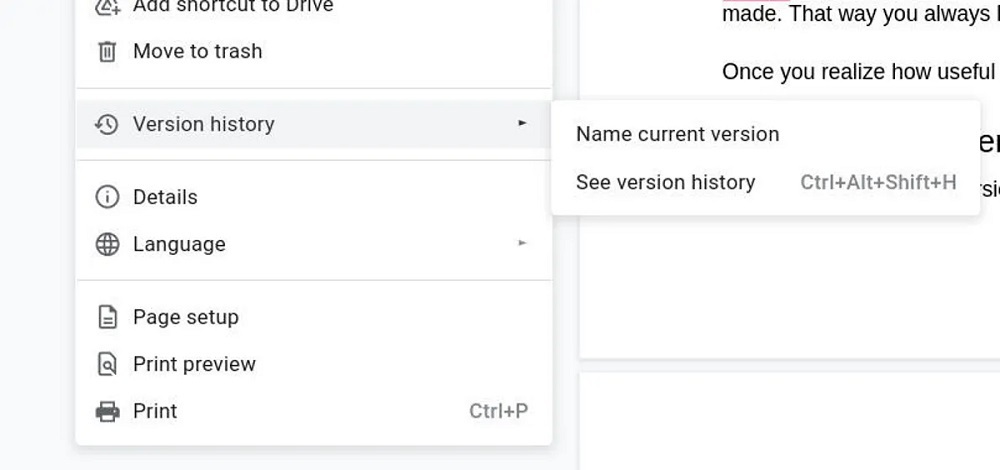Click the "Print preview" text label
The width and height of the screenshot is (1000, 470).
pyautogui.click(x=194, y=364)
